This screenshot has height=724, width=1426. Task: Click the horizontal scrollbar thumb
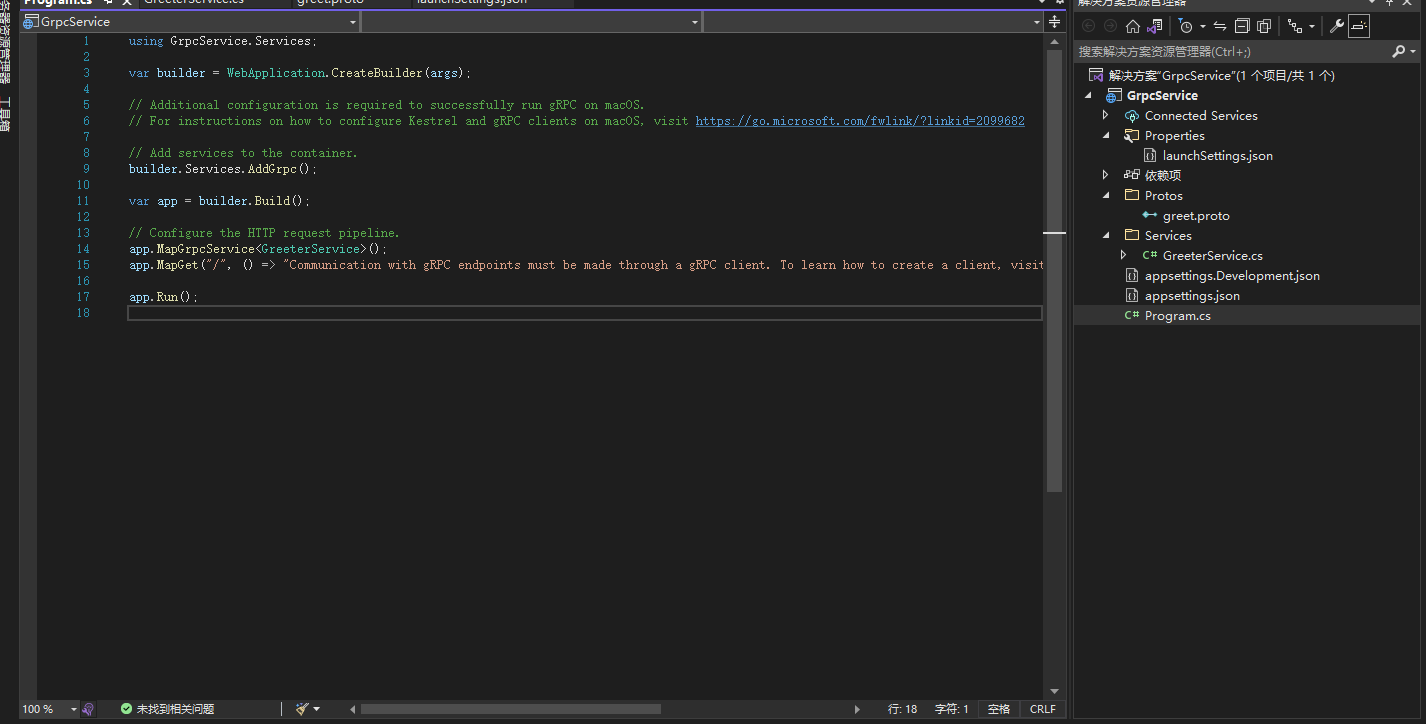(511, 709)
